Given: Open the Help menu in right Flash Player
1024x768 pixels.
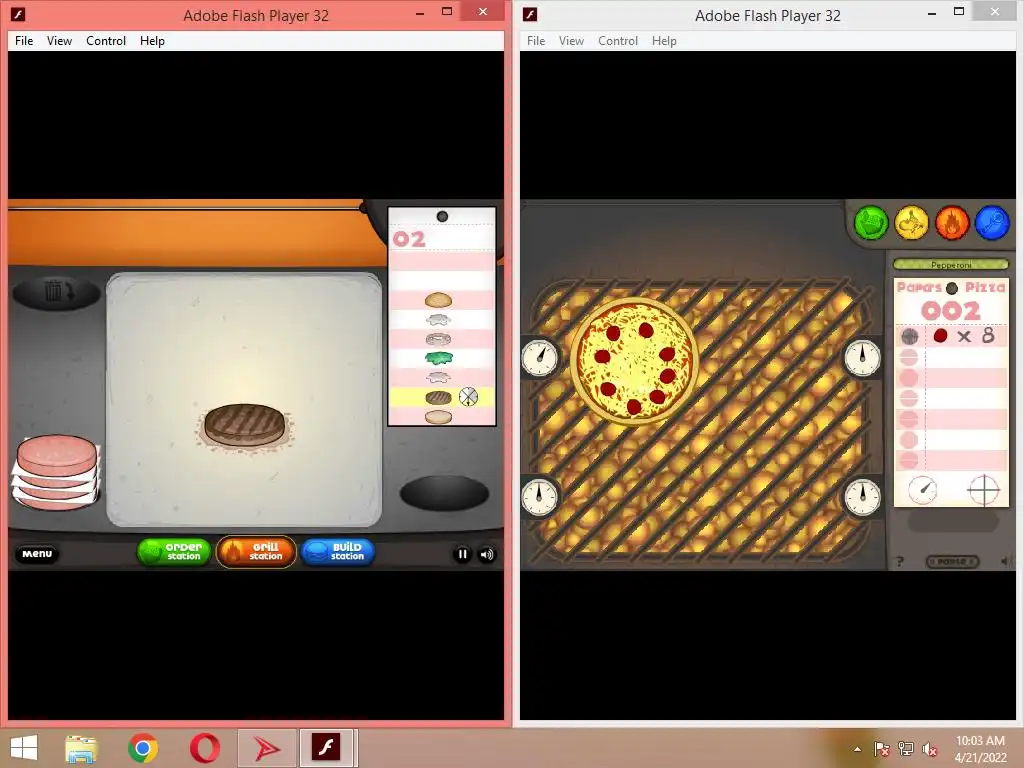Looking at the screenshot, I should click(x=664, y=40).
